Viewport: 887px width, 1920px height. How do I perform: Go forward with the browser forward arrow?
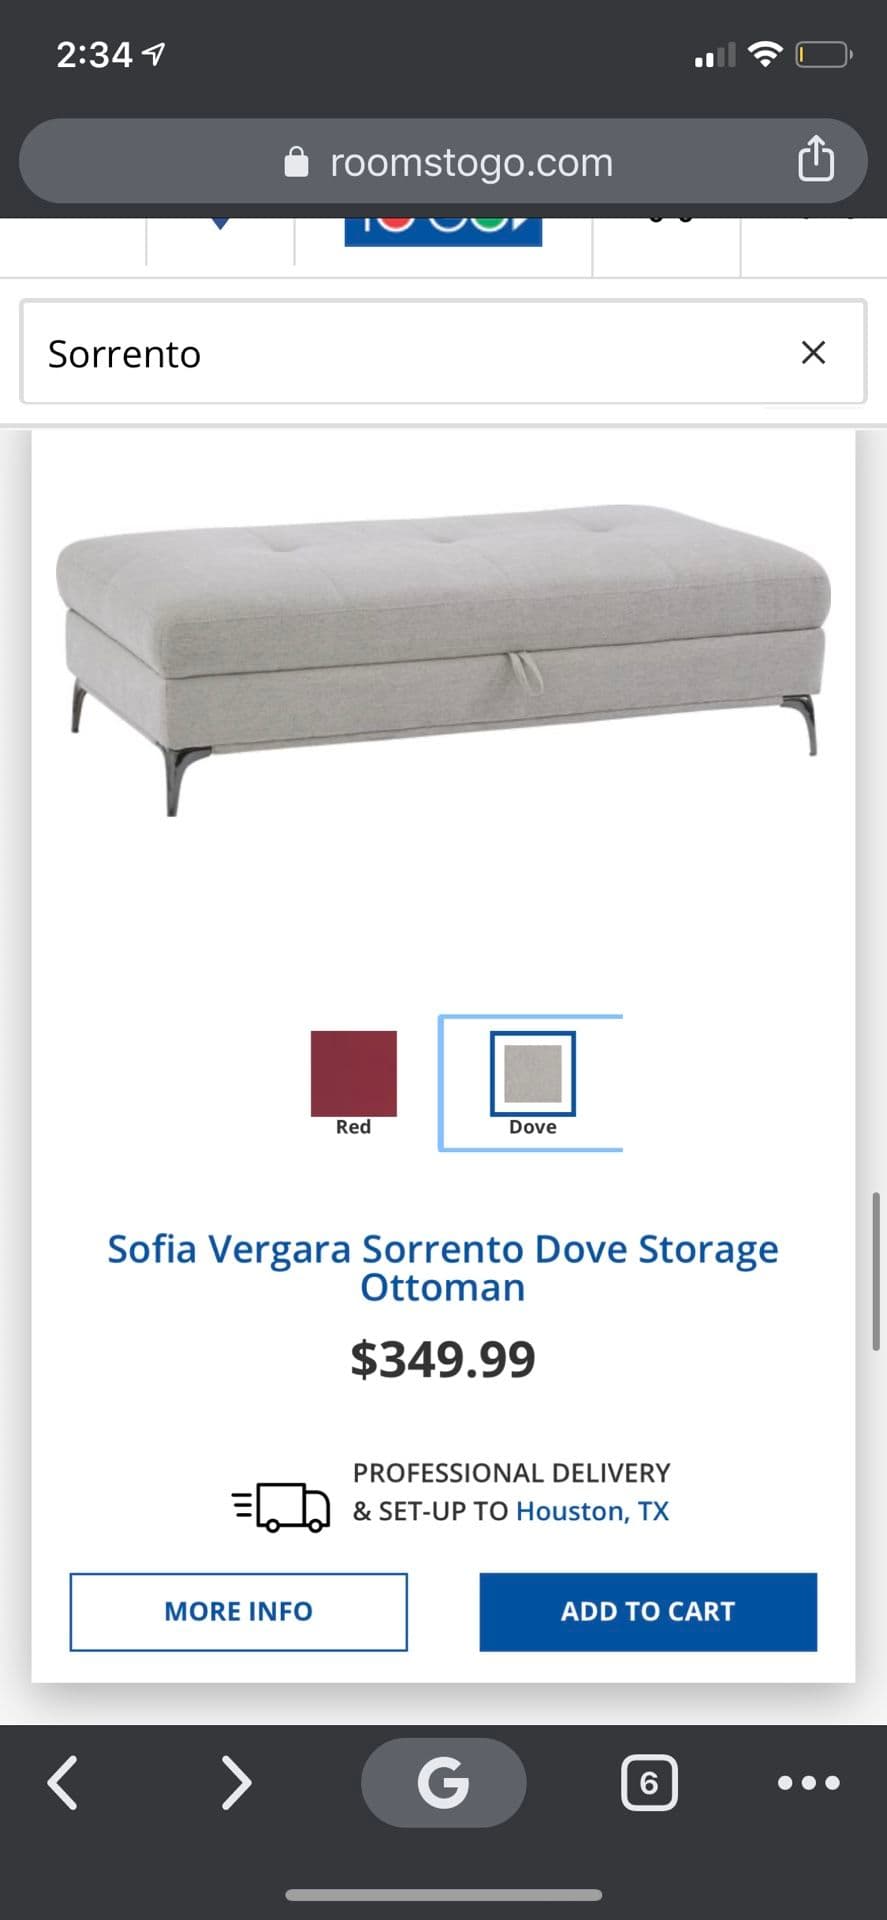coord(235,1783)
